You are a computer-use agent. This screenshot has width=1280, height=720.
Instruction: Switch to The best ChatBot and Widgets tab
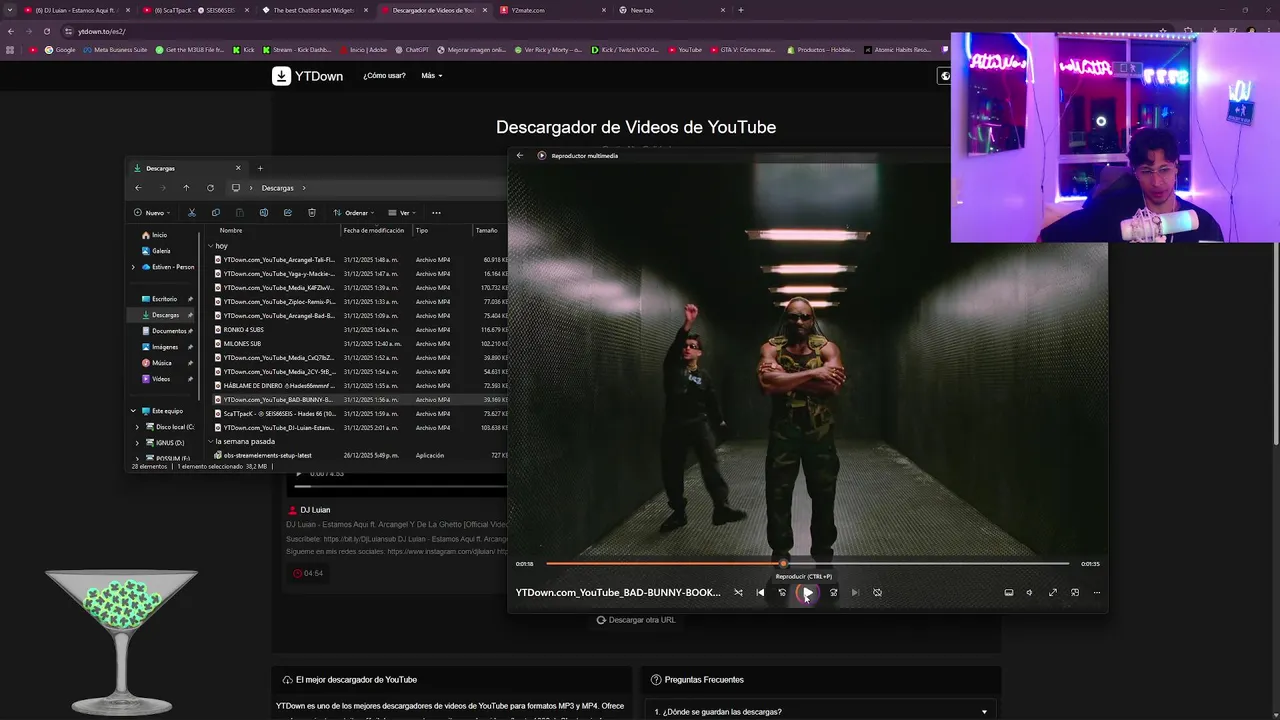[x=317, y=10]
